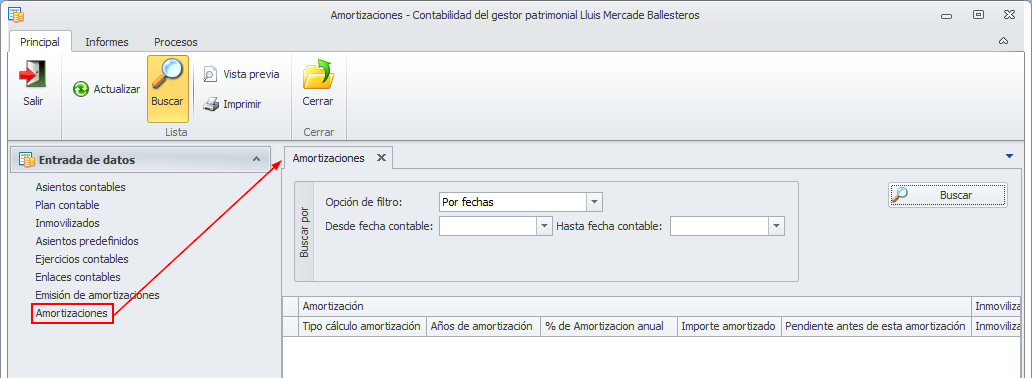
Task: Open the Opción de filtro dropdown
Action: [594, 202]
